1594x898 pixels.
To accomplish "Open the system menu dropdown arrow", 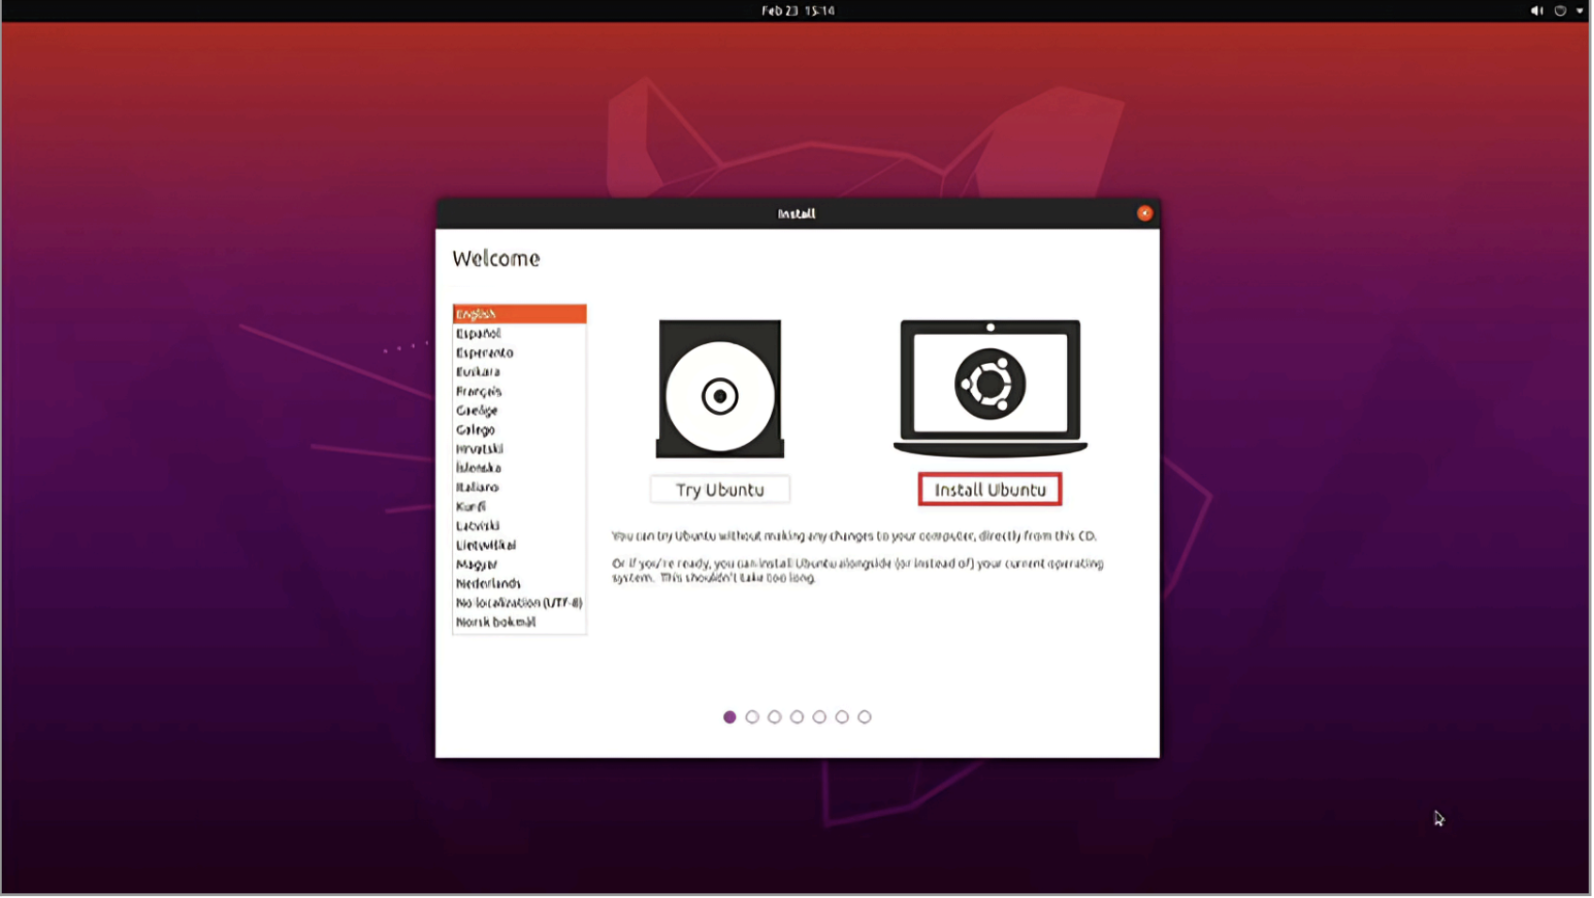I will [x=1580, y=11].
